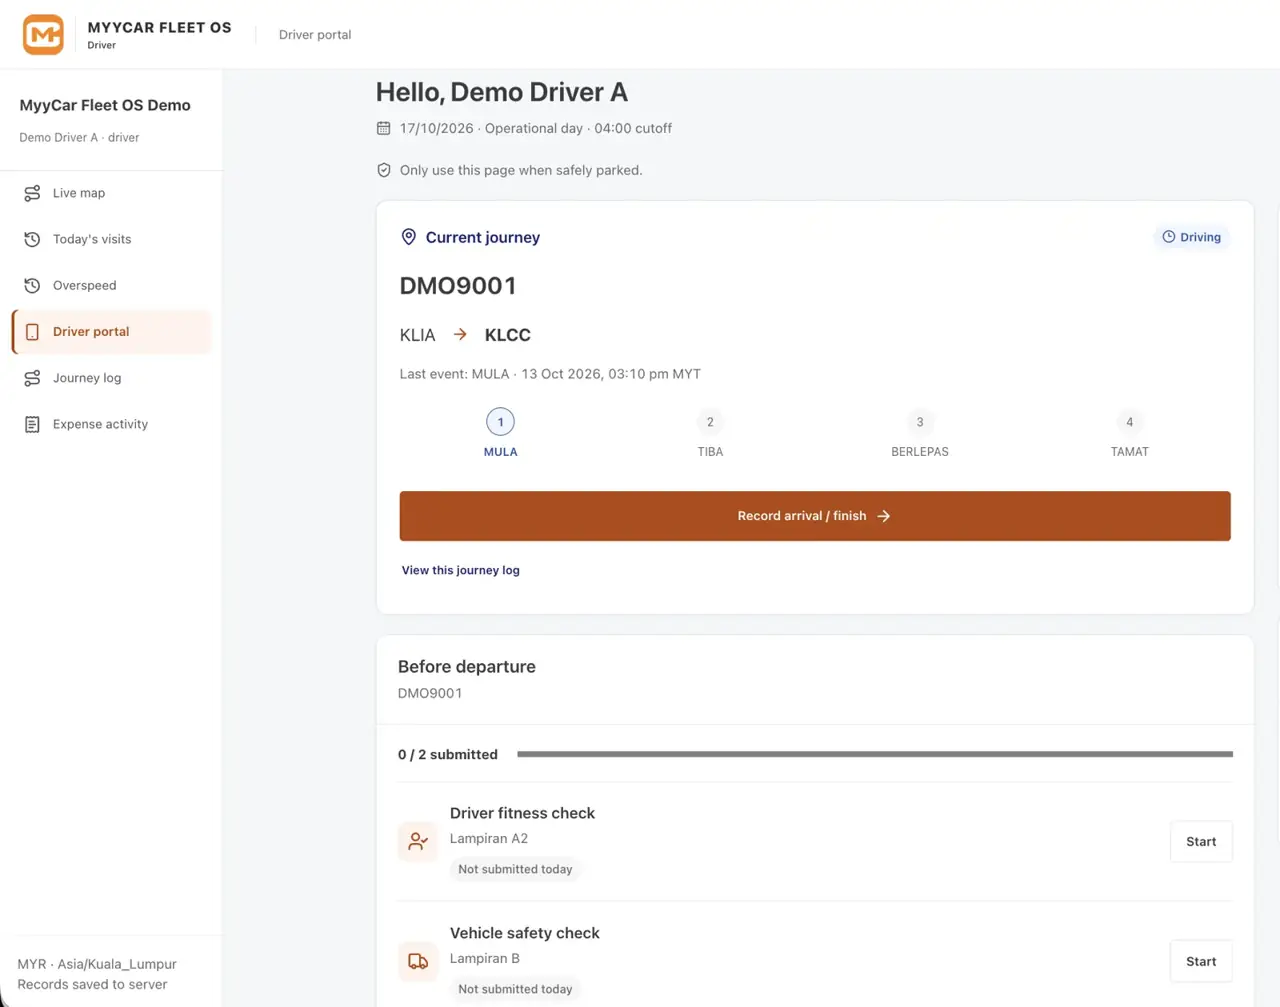The height and width of the screenshot is (1007, 1280).
Task: Click the Overspeed sidebar icon
Action: coord(32,285)
